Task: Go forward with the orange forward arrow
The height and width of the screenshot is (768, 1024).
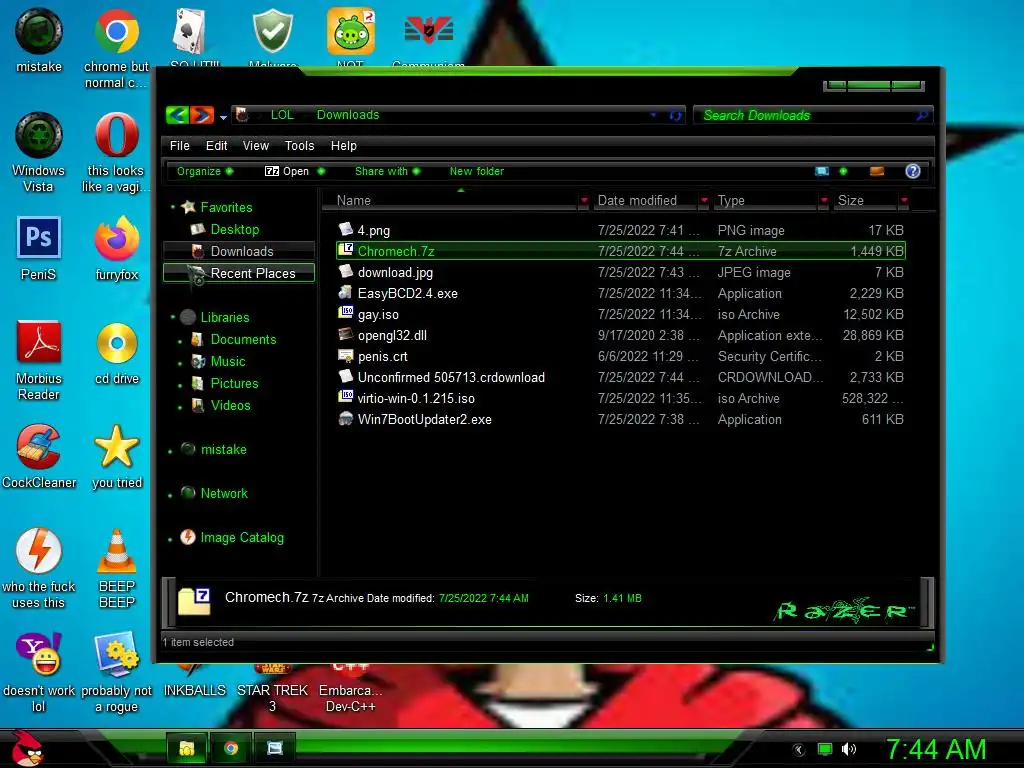Action: tap(202, 115)
